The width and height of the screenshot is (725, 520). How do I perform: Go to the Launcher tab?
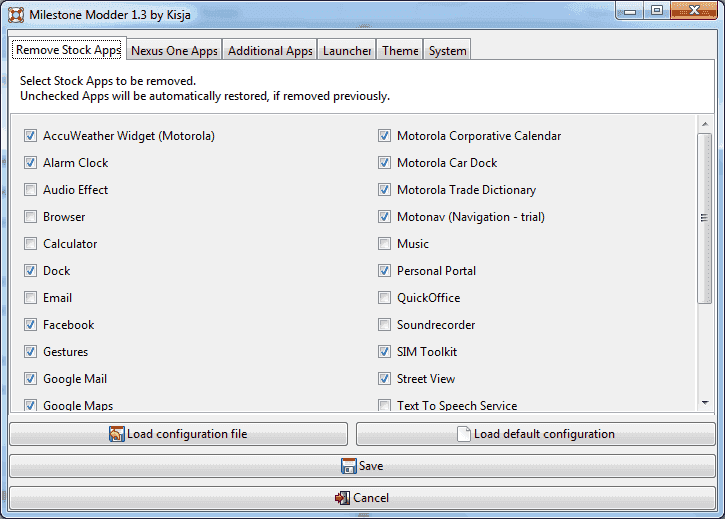(x=347, y=51)
